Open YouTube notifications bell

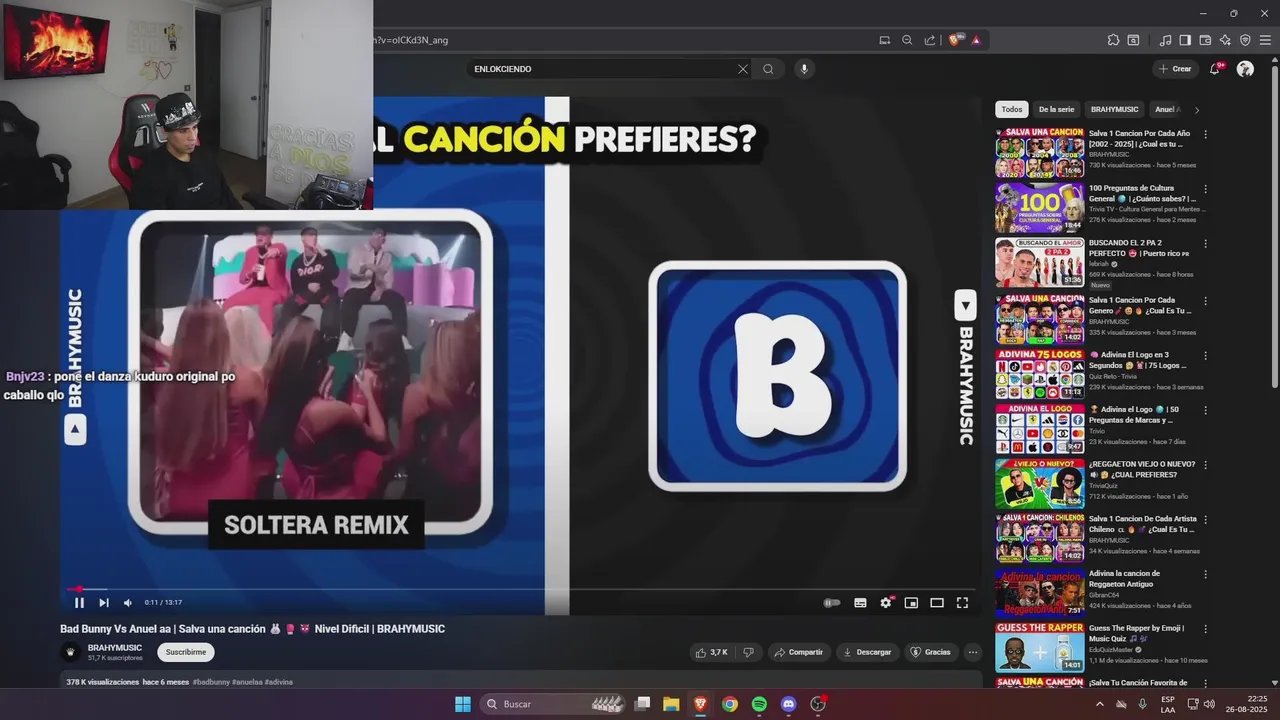point(1215,68)
